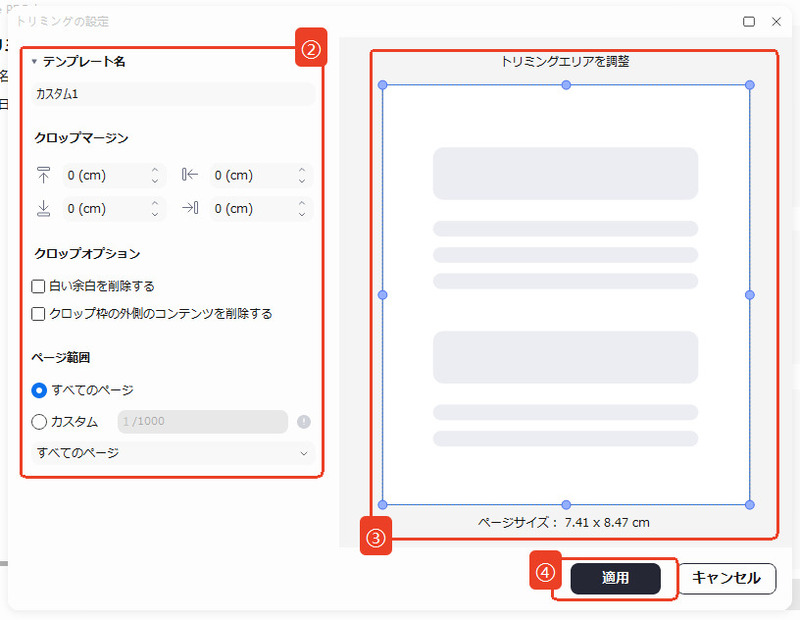This screenshot has width=800, height=620.
Task: Click the 適用 button to apply trimming
Action: pos(615,578)
